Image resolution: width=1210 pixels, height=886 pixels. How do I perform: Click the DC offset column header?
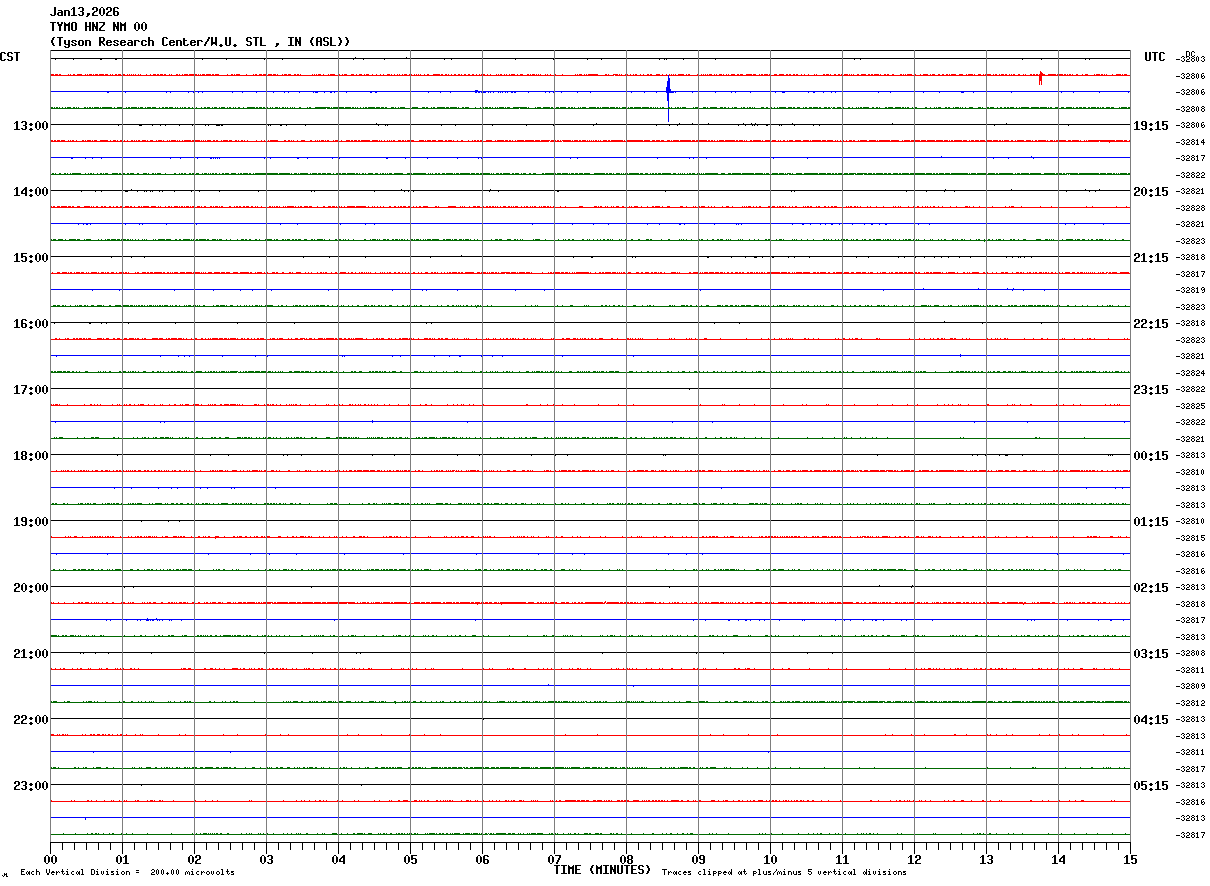(1190, 54)
